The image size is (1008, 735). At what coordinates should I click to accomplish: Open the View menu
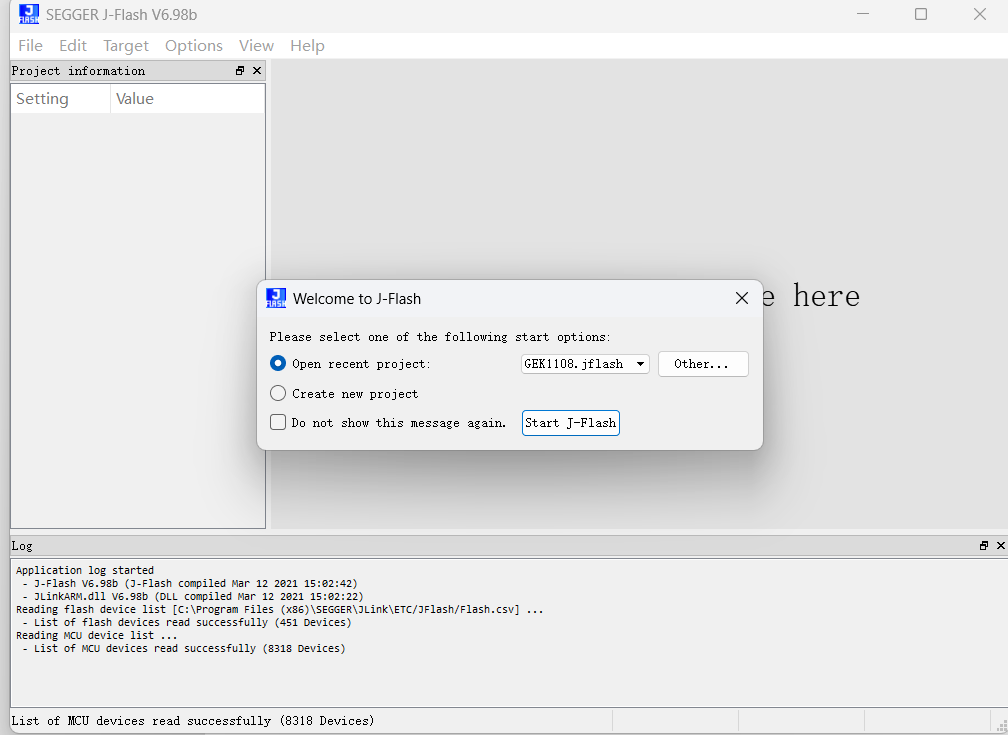click(256, 46)
